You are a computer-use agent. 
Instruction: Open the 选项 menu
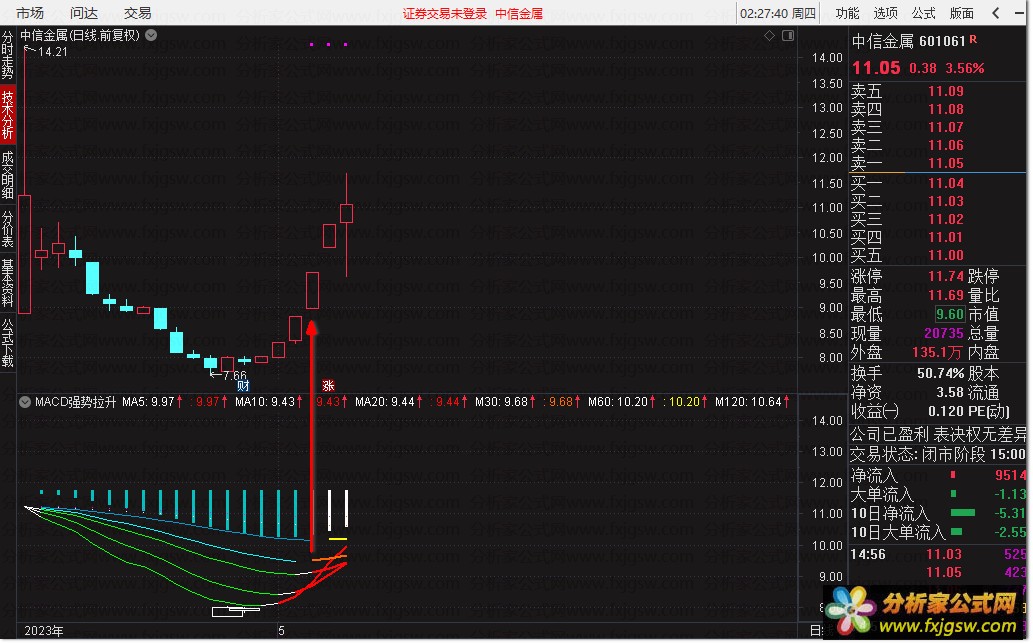(x=885, y=13)
